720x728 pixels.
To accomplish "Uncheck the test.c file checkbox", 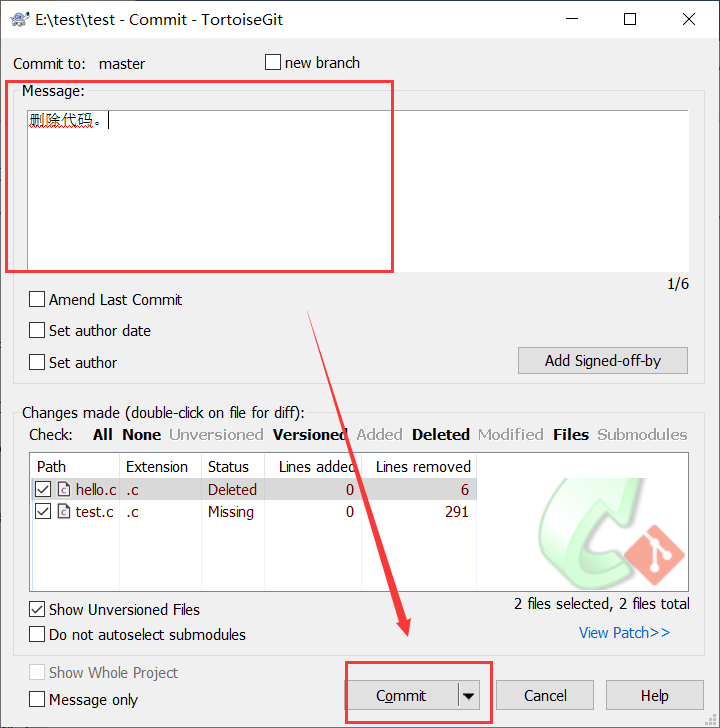I will (x=43, y=512).
